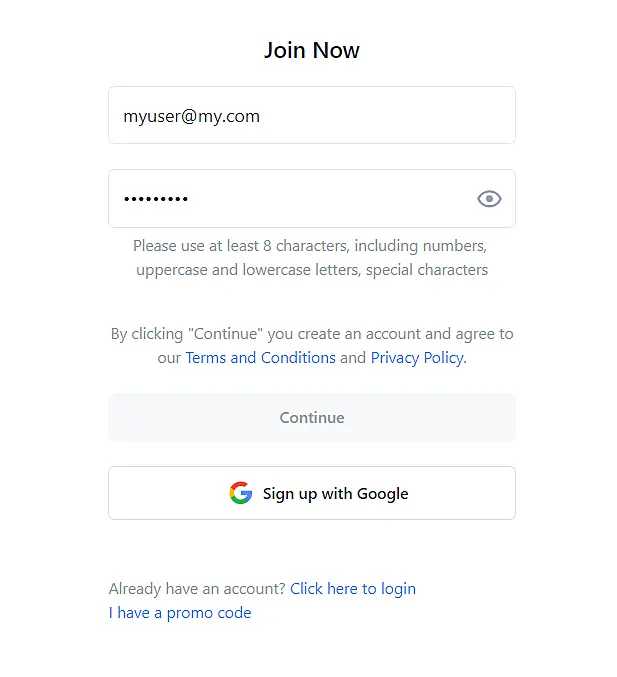Viewport: 617px width, 677px height.
Task: Click the word "Continue" on the greyed button
Action: (311, 418)
